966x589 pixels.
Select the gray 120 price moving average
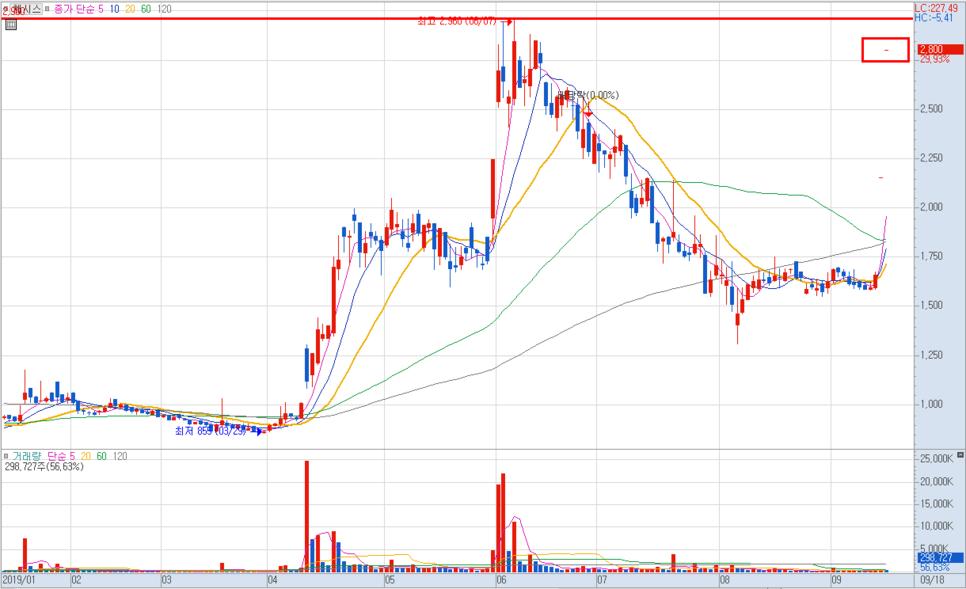point(164,9)
